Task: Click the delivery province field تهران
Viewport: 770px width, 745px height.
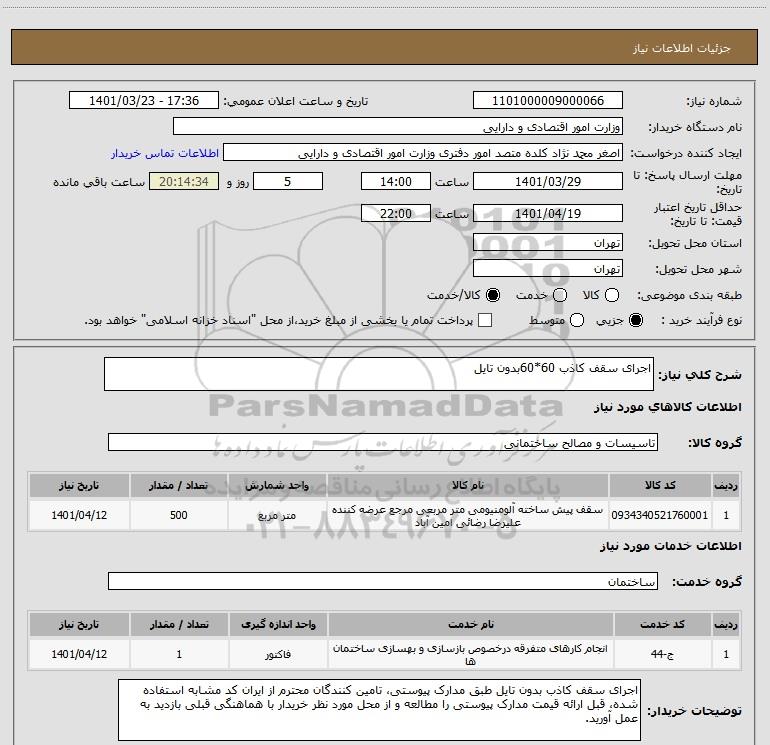Action: (x=548, y=243)
